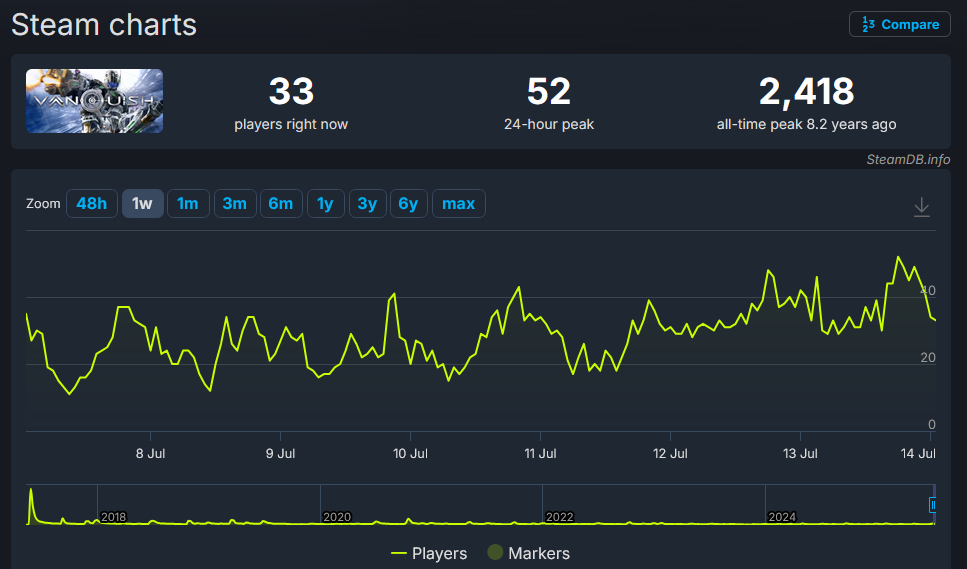The height and width of the screenshot is (569, 967).
Task: Select 6m zoom range
Action: [x=281, y=203]
